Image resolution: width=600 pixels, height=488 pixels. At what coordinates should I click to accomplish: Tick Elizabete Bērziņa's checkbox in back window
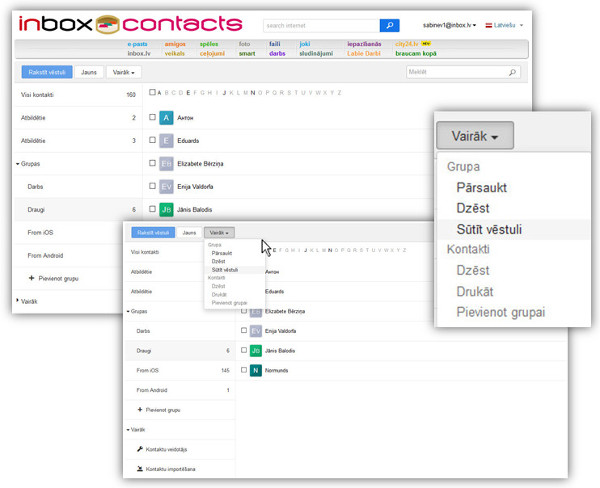pos(152,163)
